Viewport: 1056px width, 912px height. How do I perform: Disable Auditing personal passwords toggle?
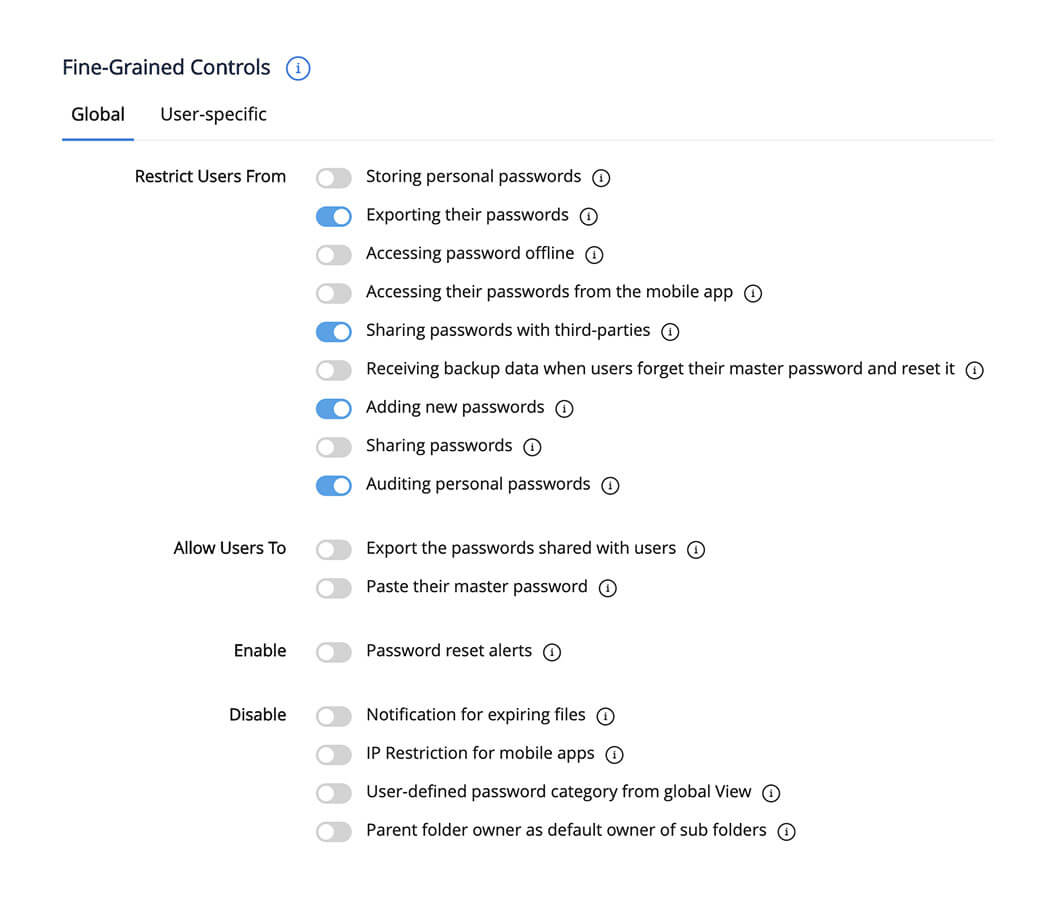pyautogui.click(x=334, y=485)
